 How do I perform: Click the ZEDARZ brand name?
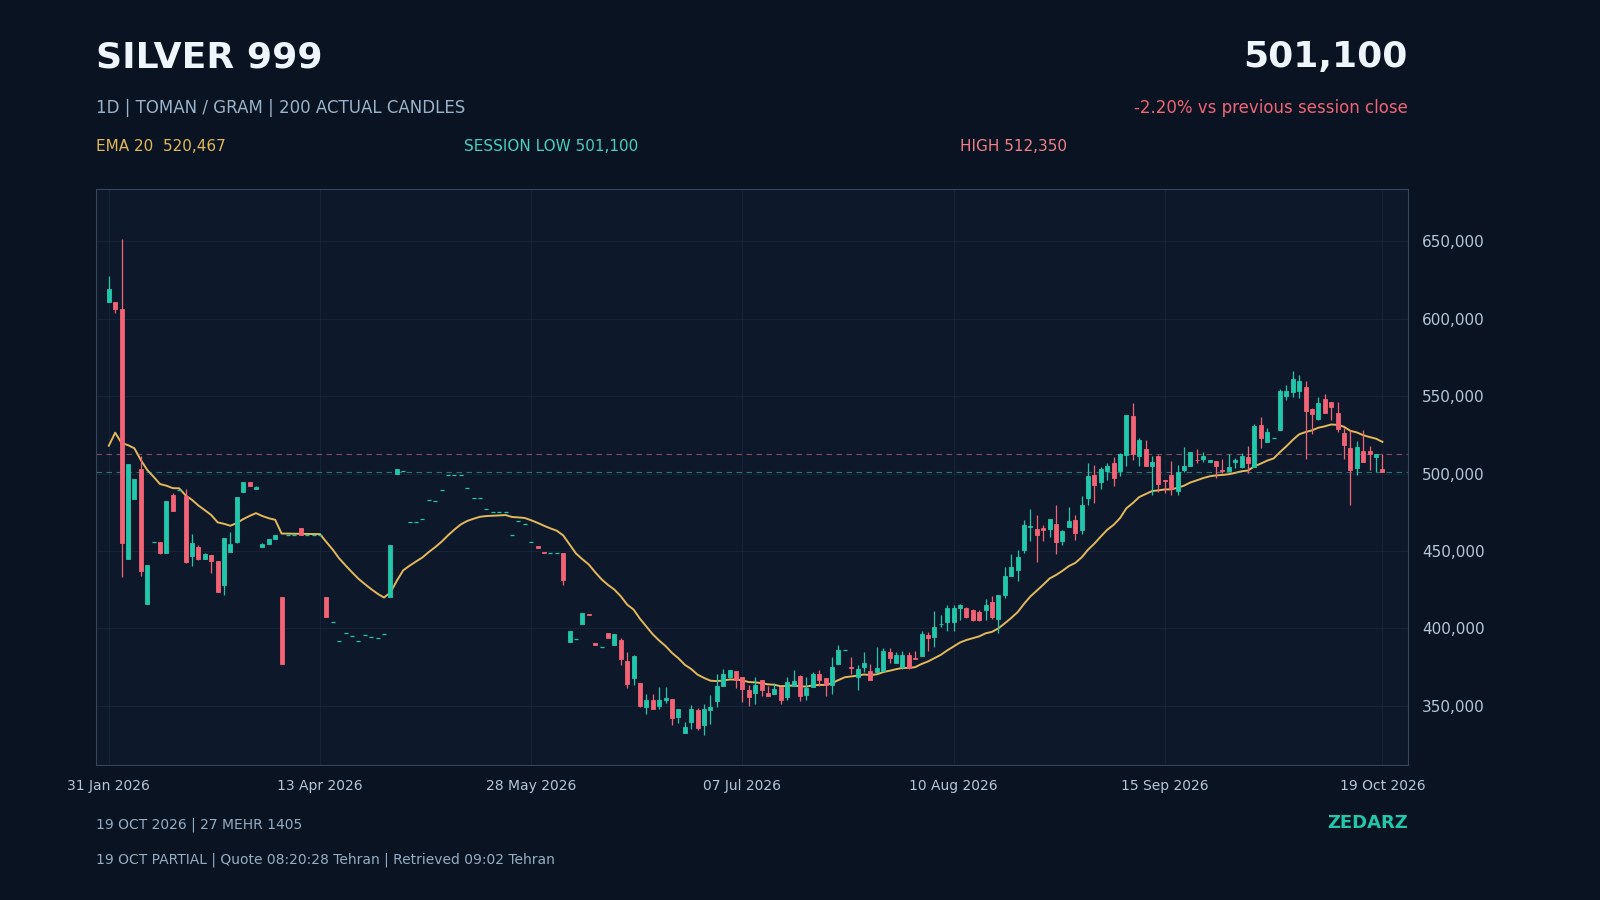click(x=1367, y=822)
